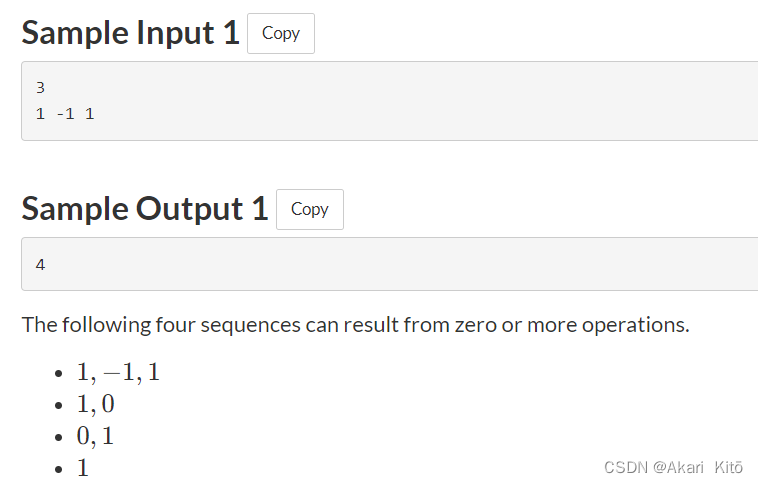Copy the Sample Input 1 content
The image size is (758, 483).
281,33
